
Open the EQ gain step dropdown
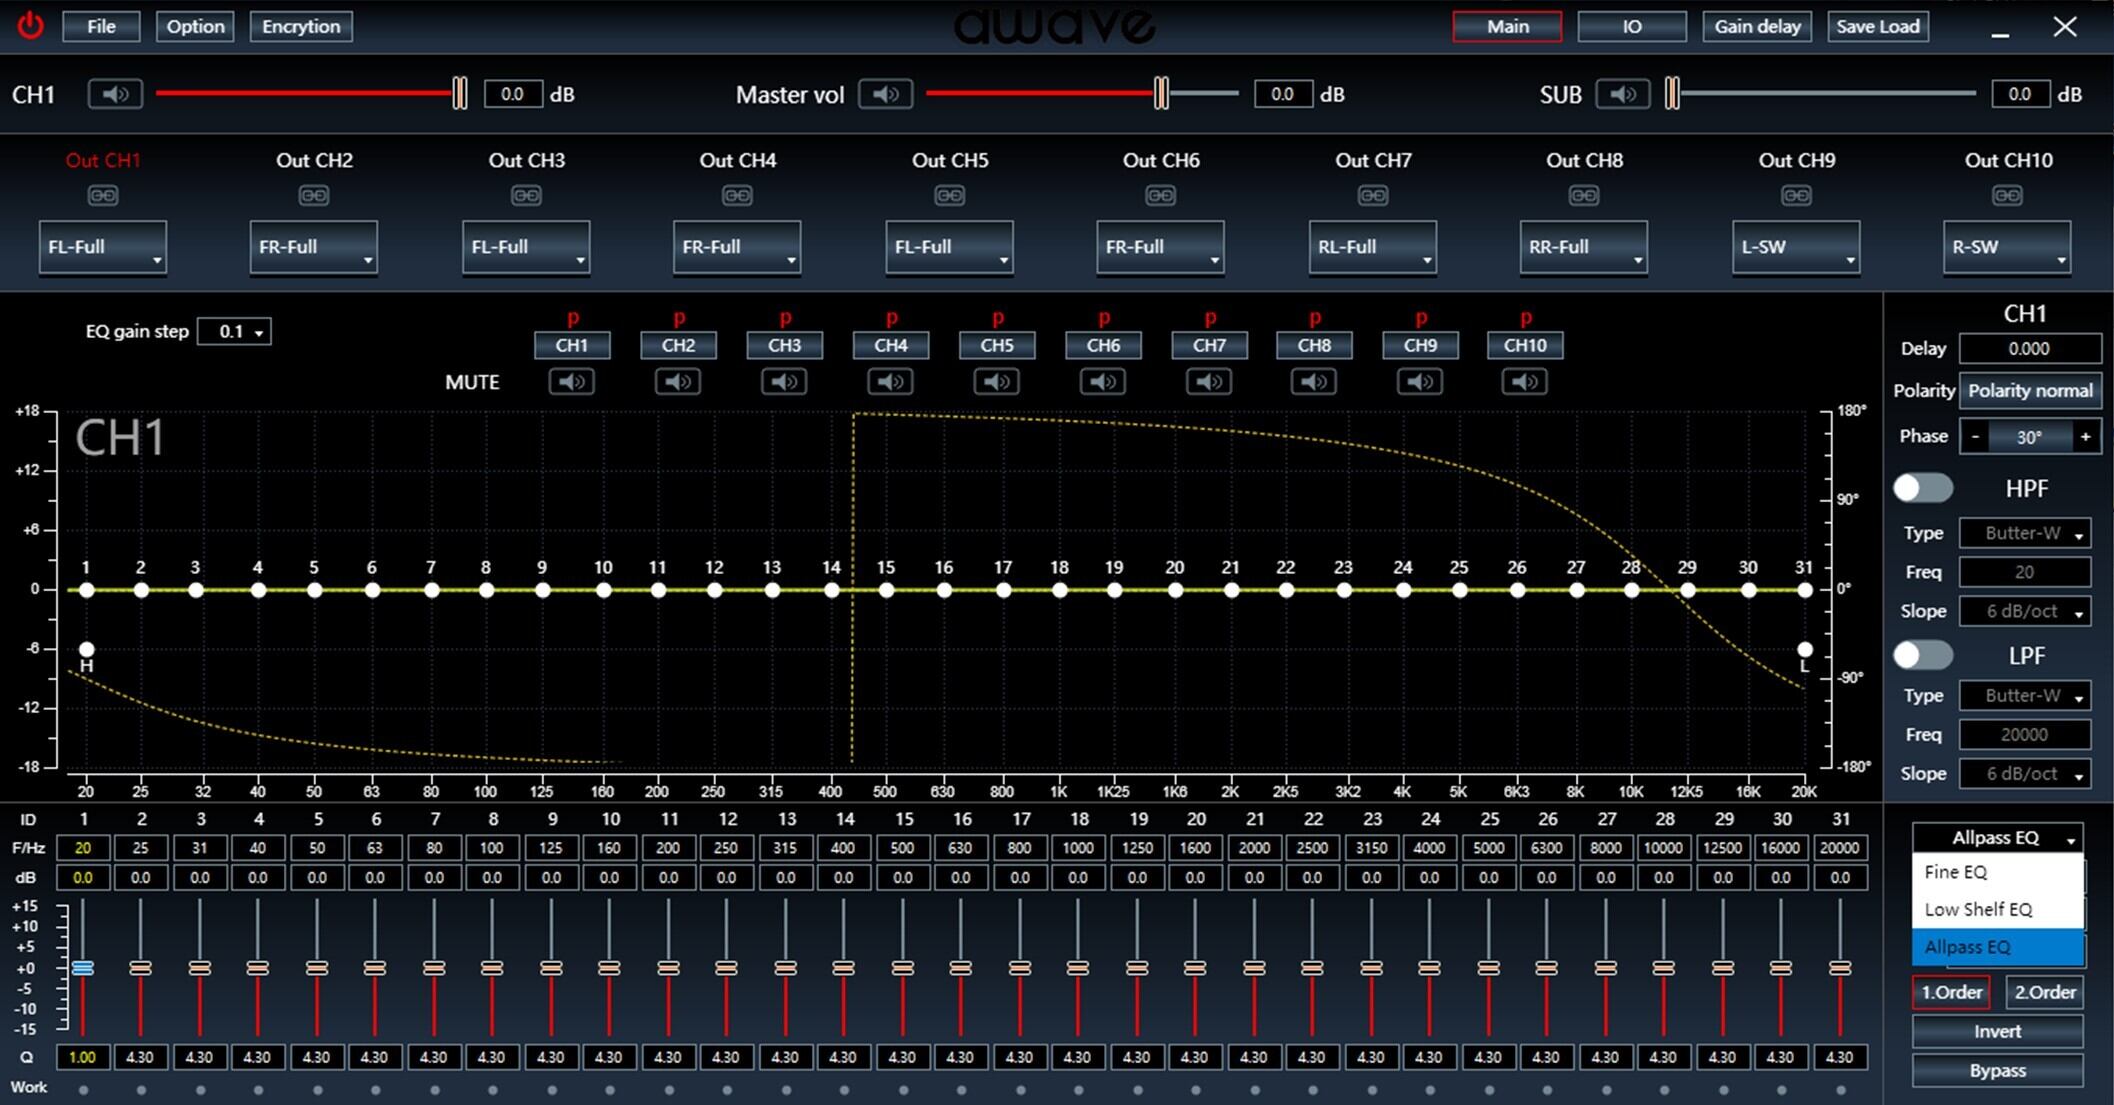click(235, 332)
